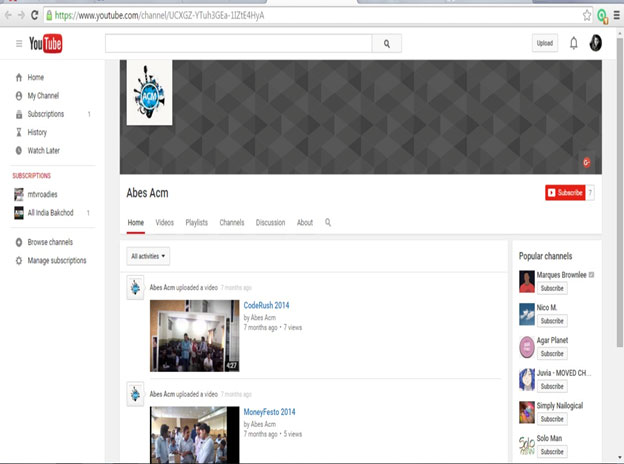
Task: Click the Abes Acm channel title
Action: pyautogui.click(x=147, y=193)
